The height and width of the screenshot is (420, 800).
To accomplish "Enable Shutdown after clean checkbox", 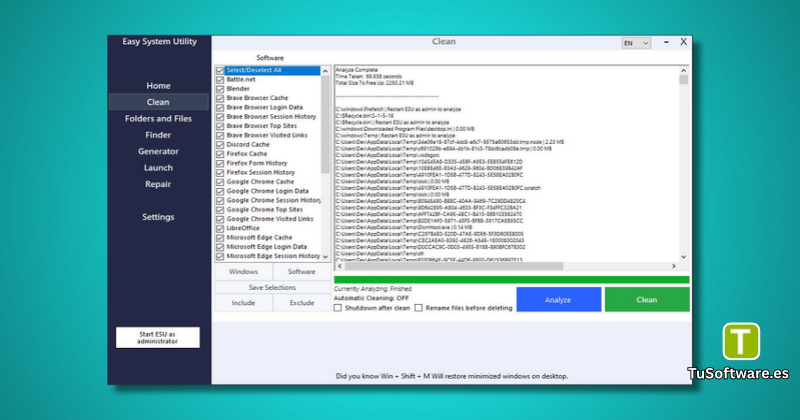I will coord(338,308).
